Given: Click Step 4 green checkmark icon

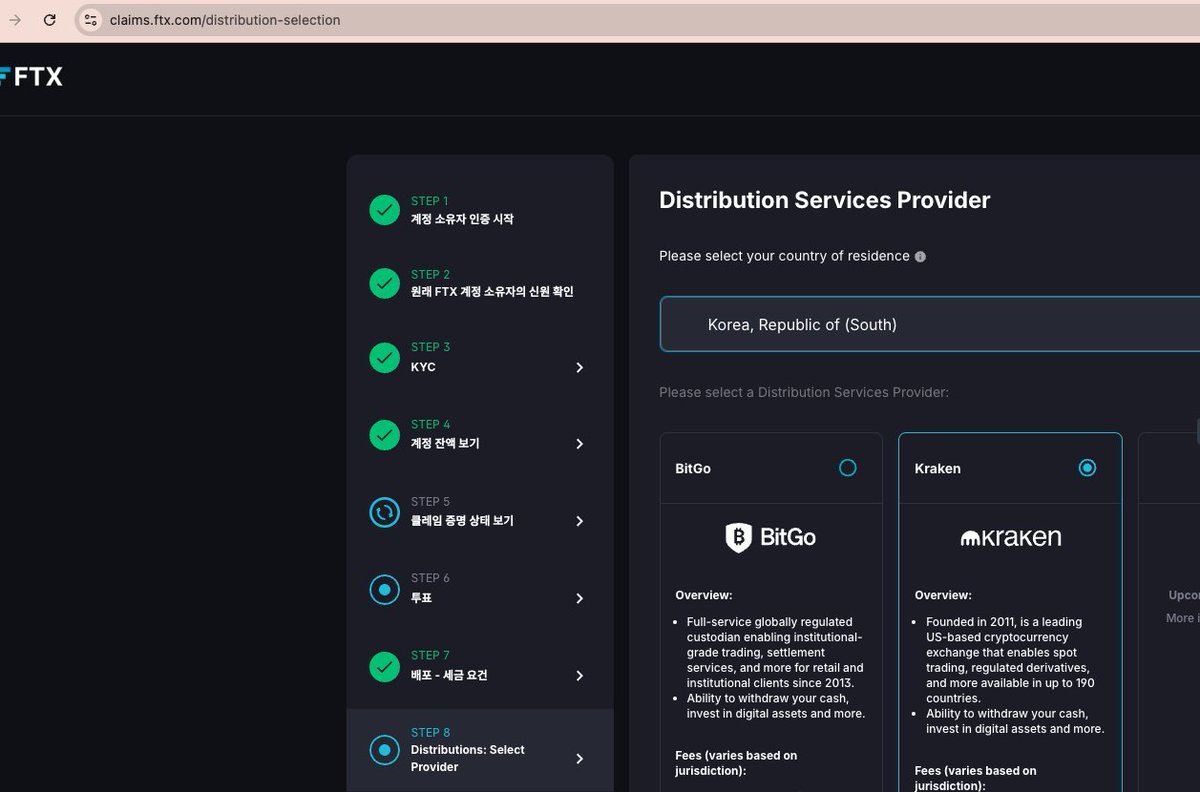Looking at the screenshot, I should tap(384, 435).
